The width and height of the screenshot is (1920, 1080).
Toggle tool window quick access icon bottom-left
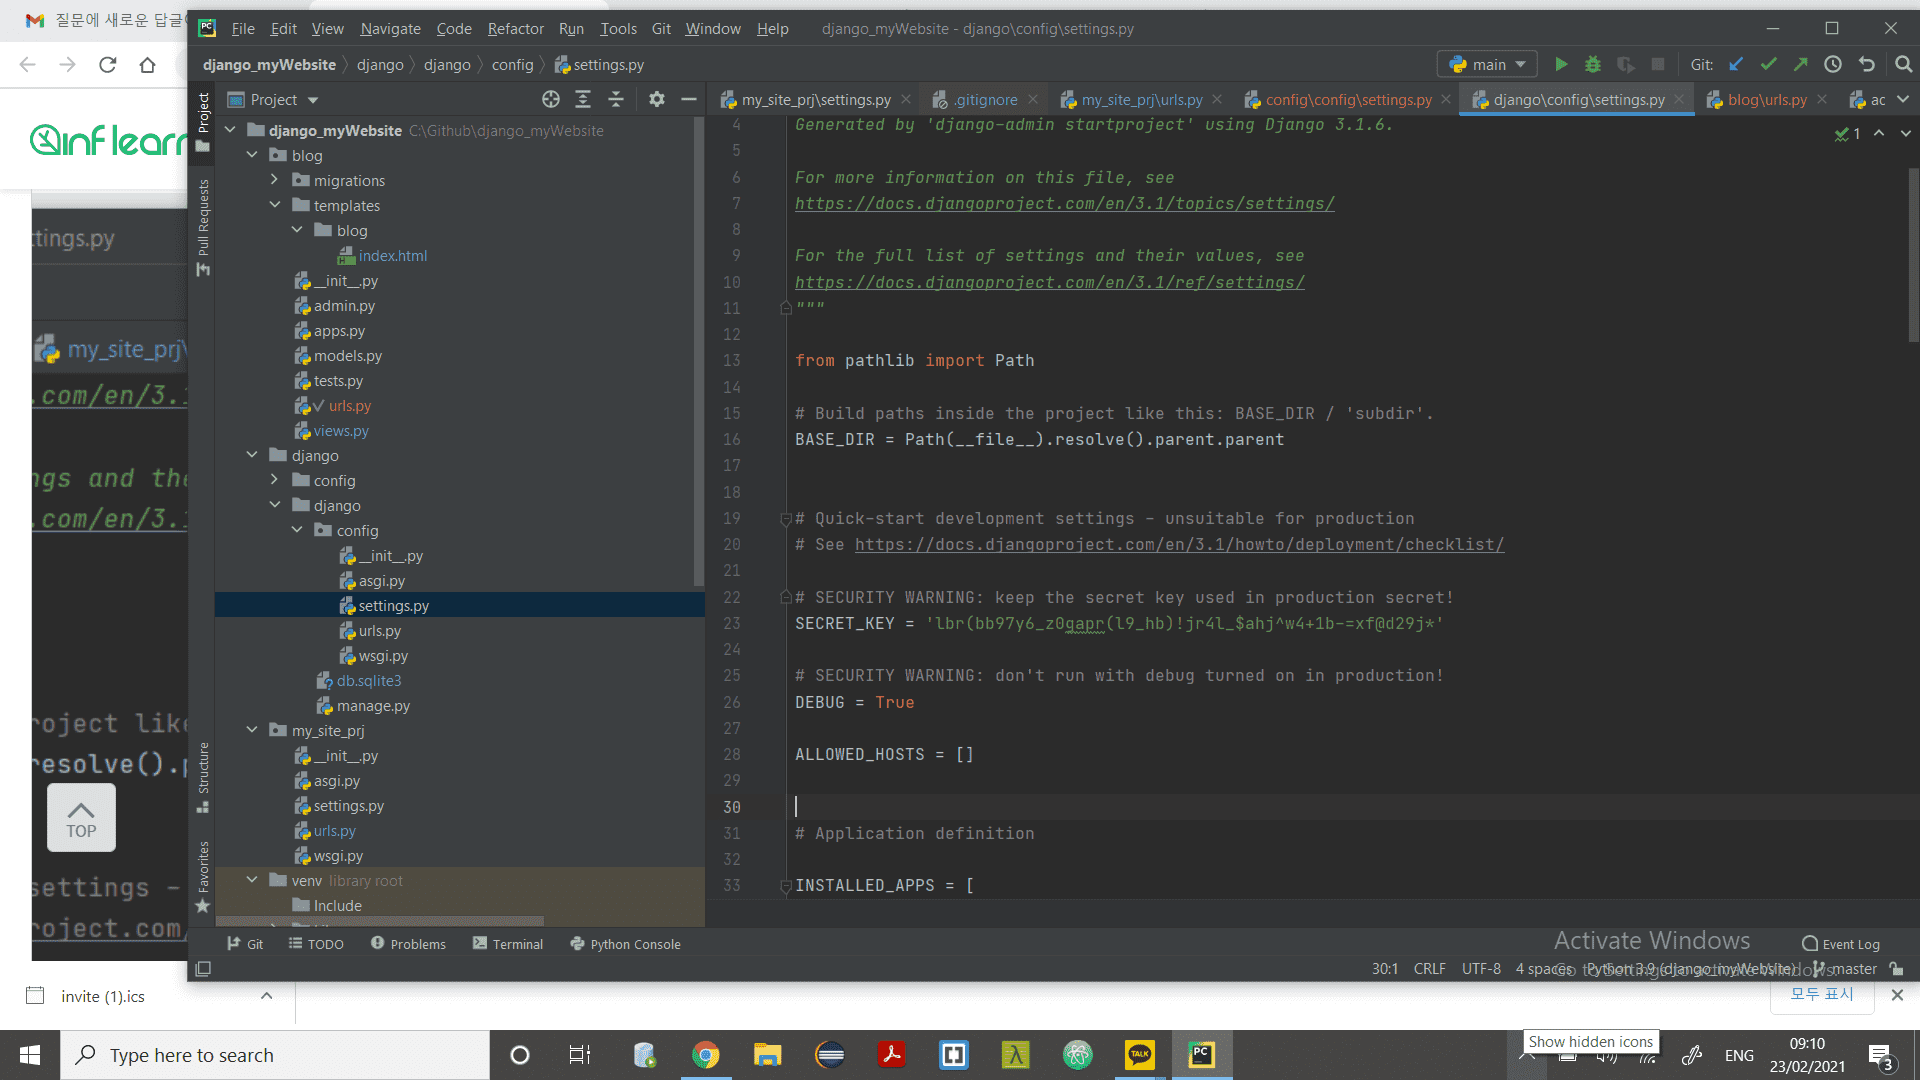click(x=203, y=968)
